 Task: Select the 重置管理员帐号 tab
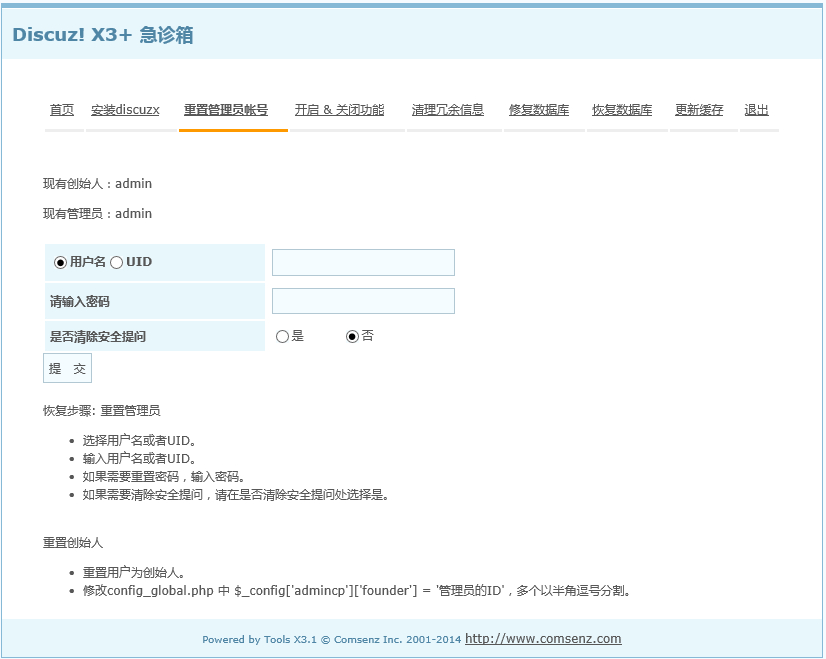point(226,110)
